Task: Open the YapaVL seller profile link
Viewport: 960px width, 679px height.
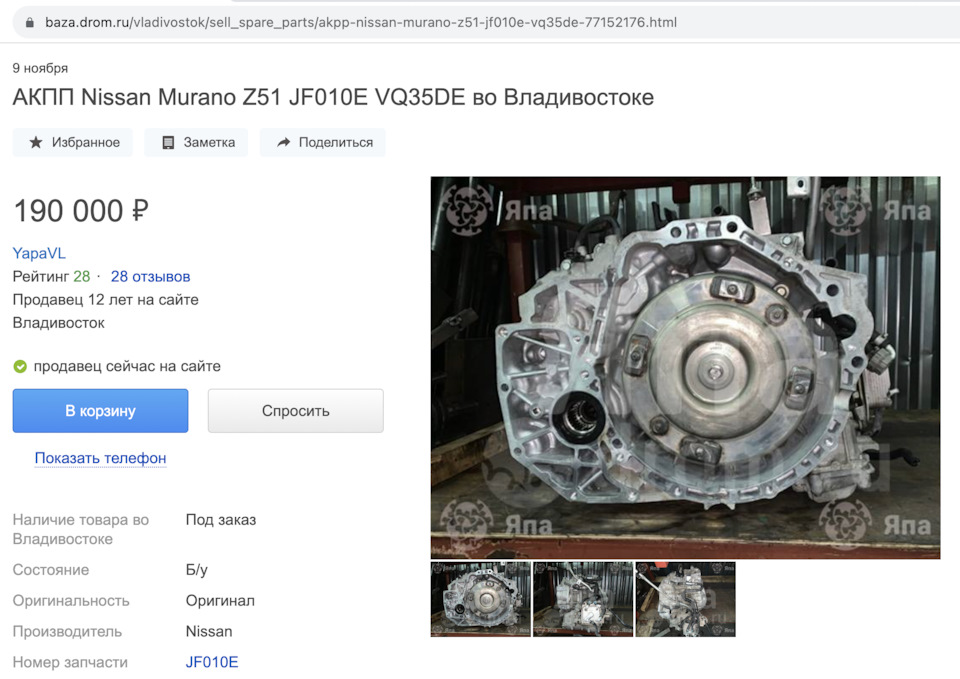Action: pos(39,253)
